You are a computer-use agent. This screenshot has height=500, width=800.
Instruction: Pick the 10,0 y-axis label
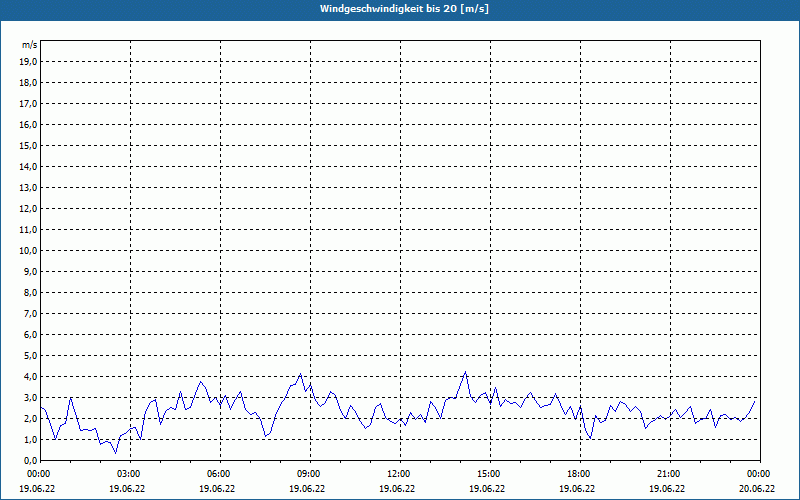29,250
